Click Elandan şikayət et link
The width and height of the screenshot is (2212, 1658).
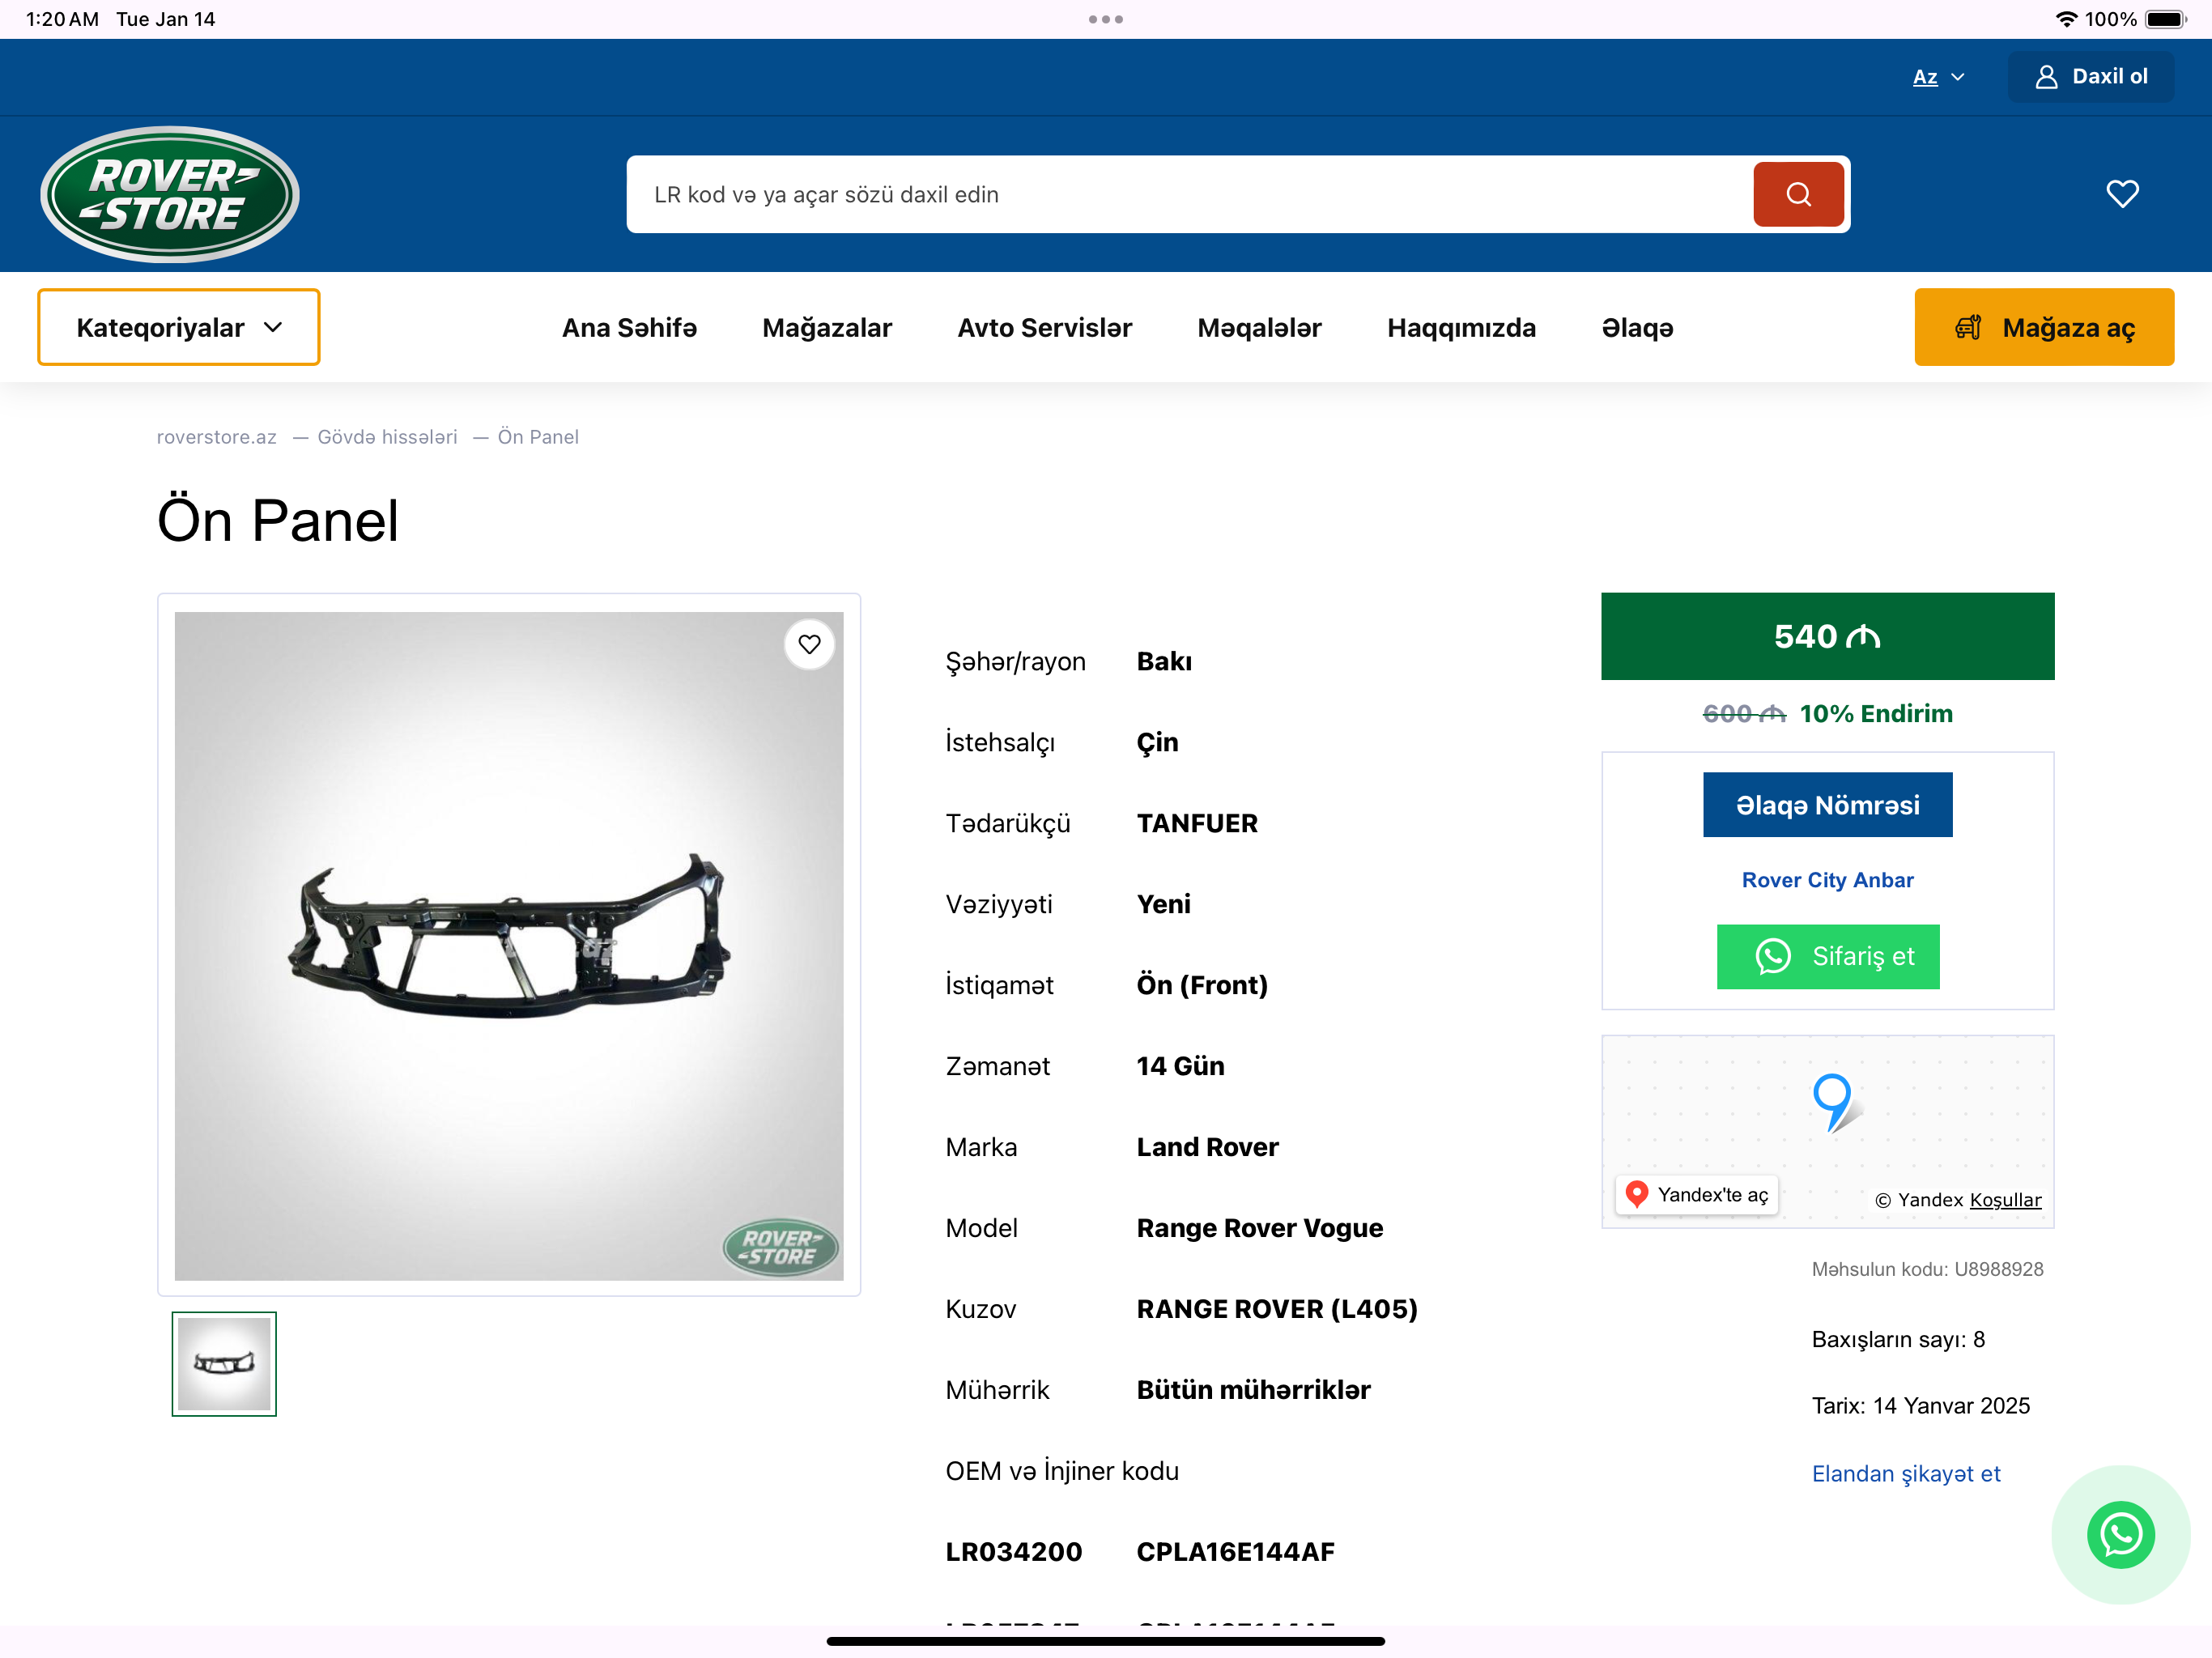point(1905,1473)
